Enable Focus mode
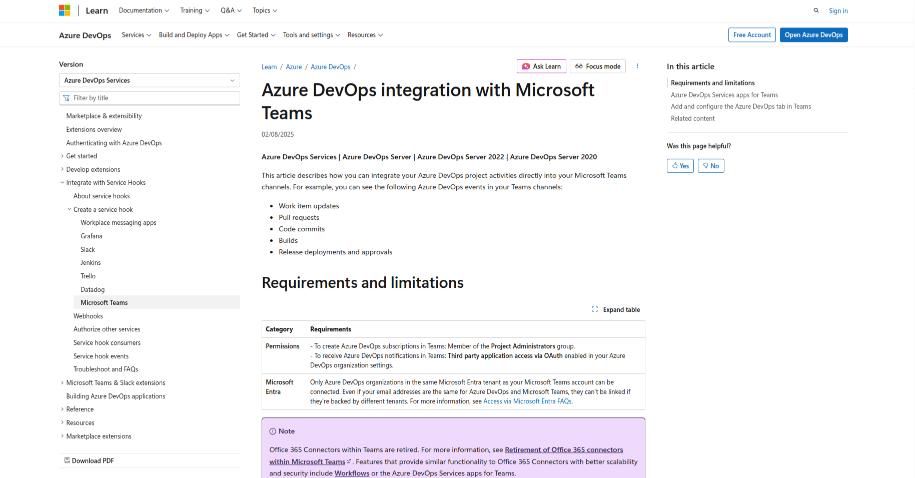This screenshot has width=915, height=478. click(x=598, y=66)
